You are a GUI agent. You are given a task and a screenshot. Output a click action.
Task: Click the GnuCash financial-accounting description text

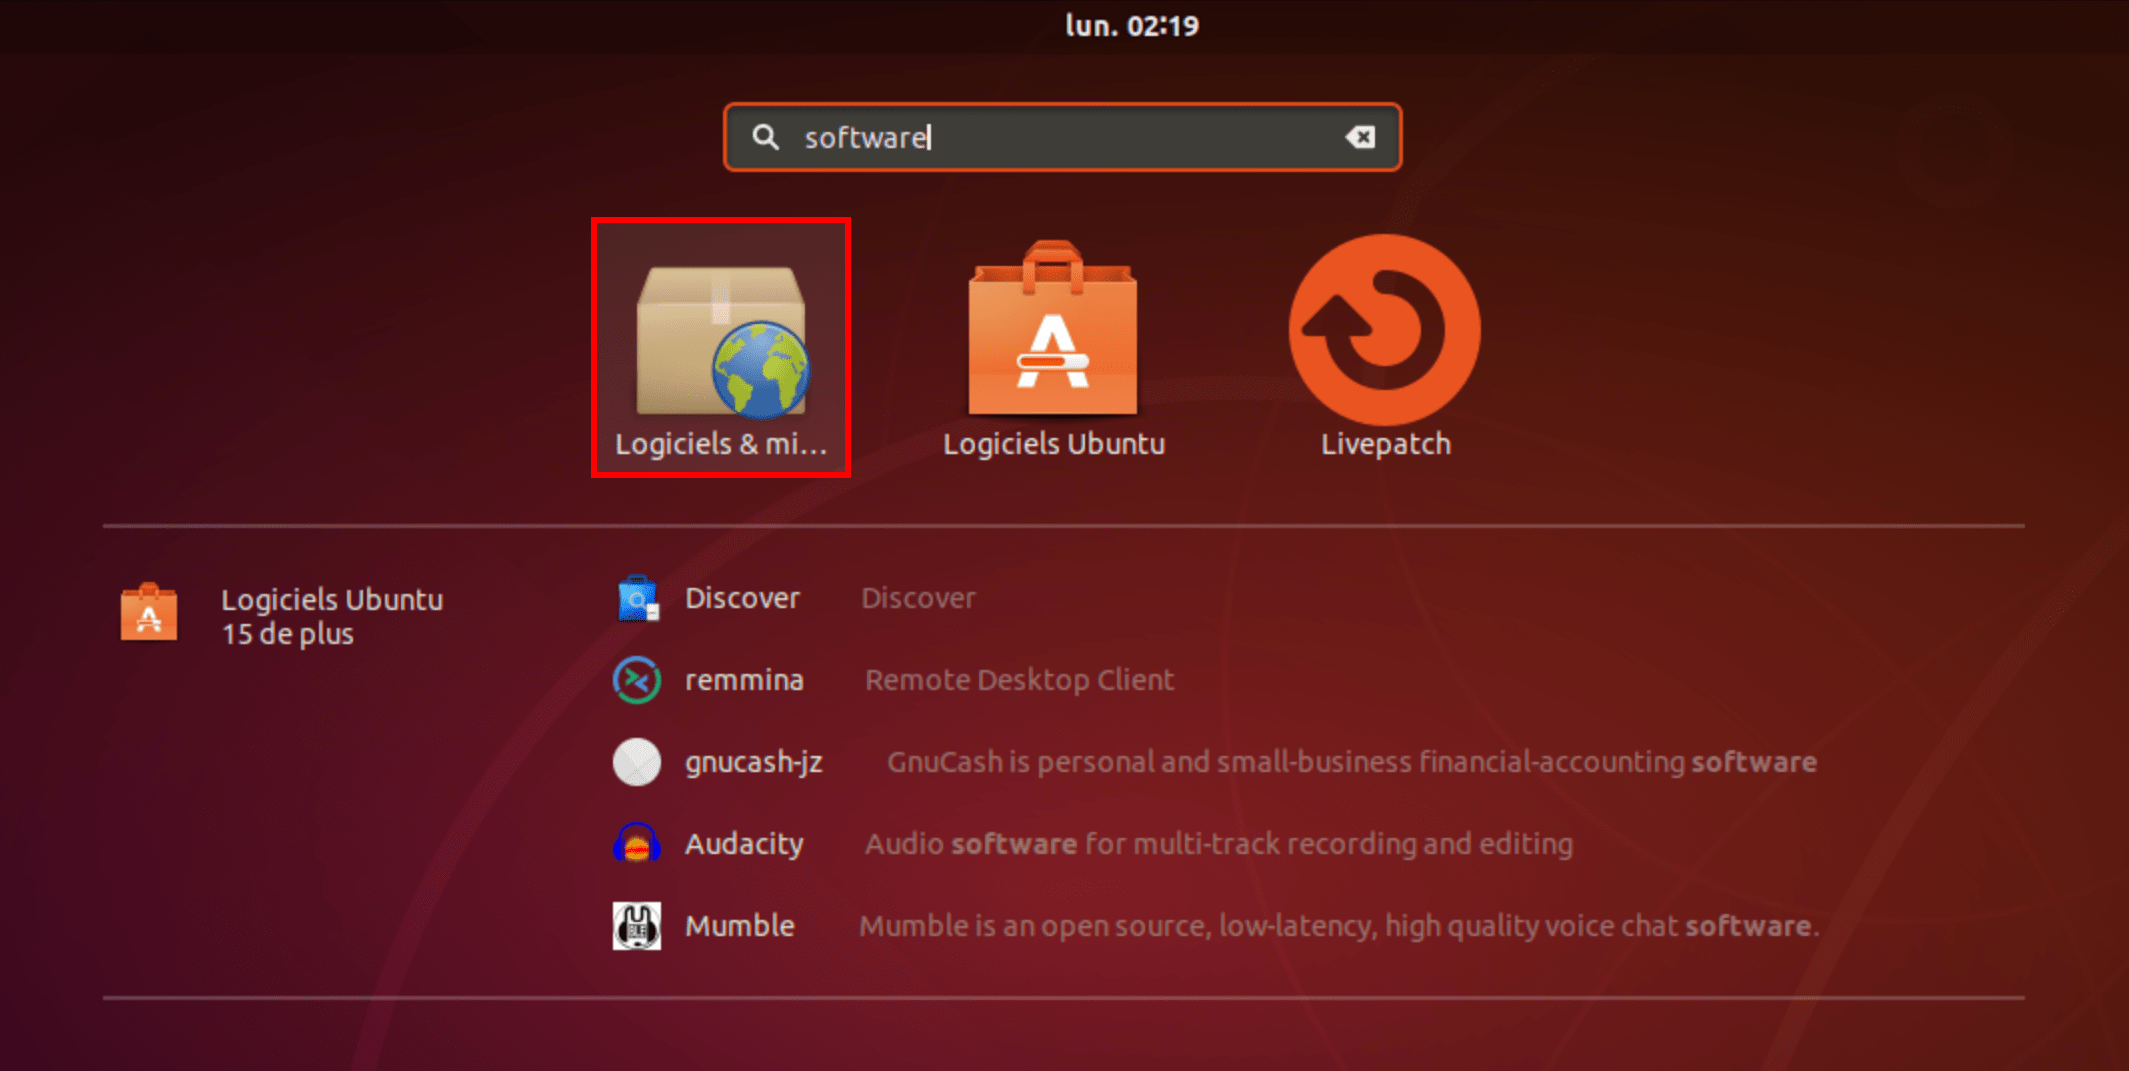(x=1351, y=762)
